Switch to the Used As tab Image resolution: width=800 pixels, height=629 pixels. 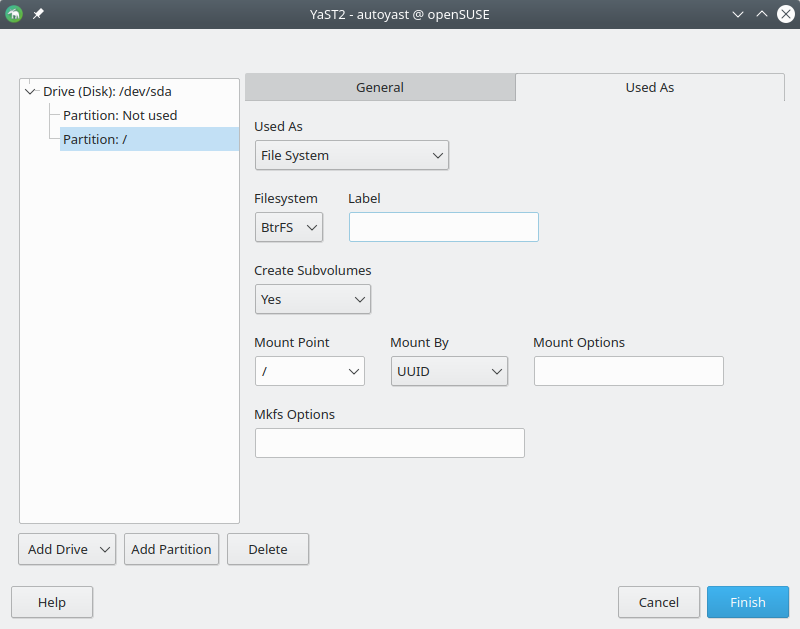click(x=649, y=87)
